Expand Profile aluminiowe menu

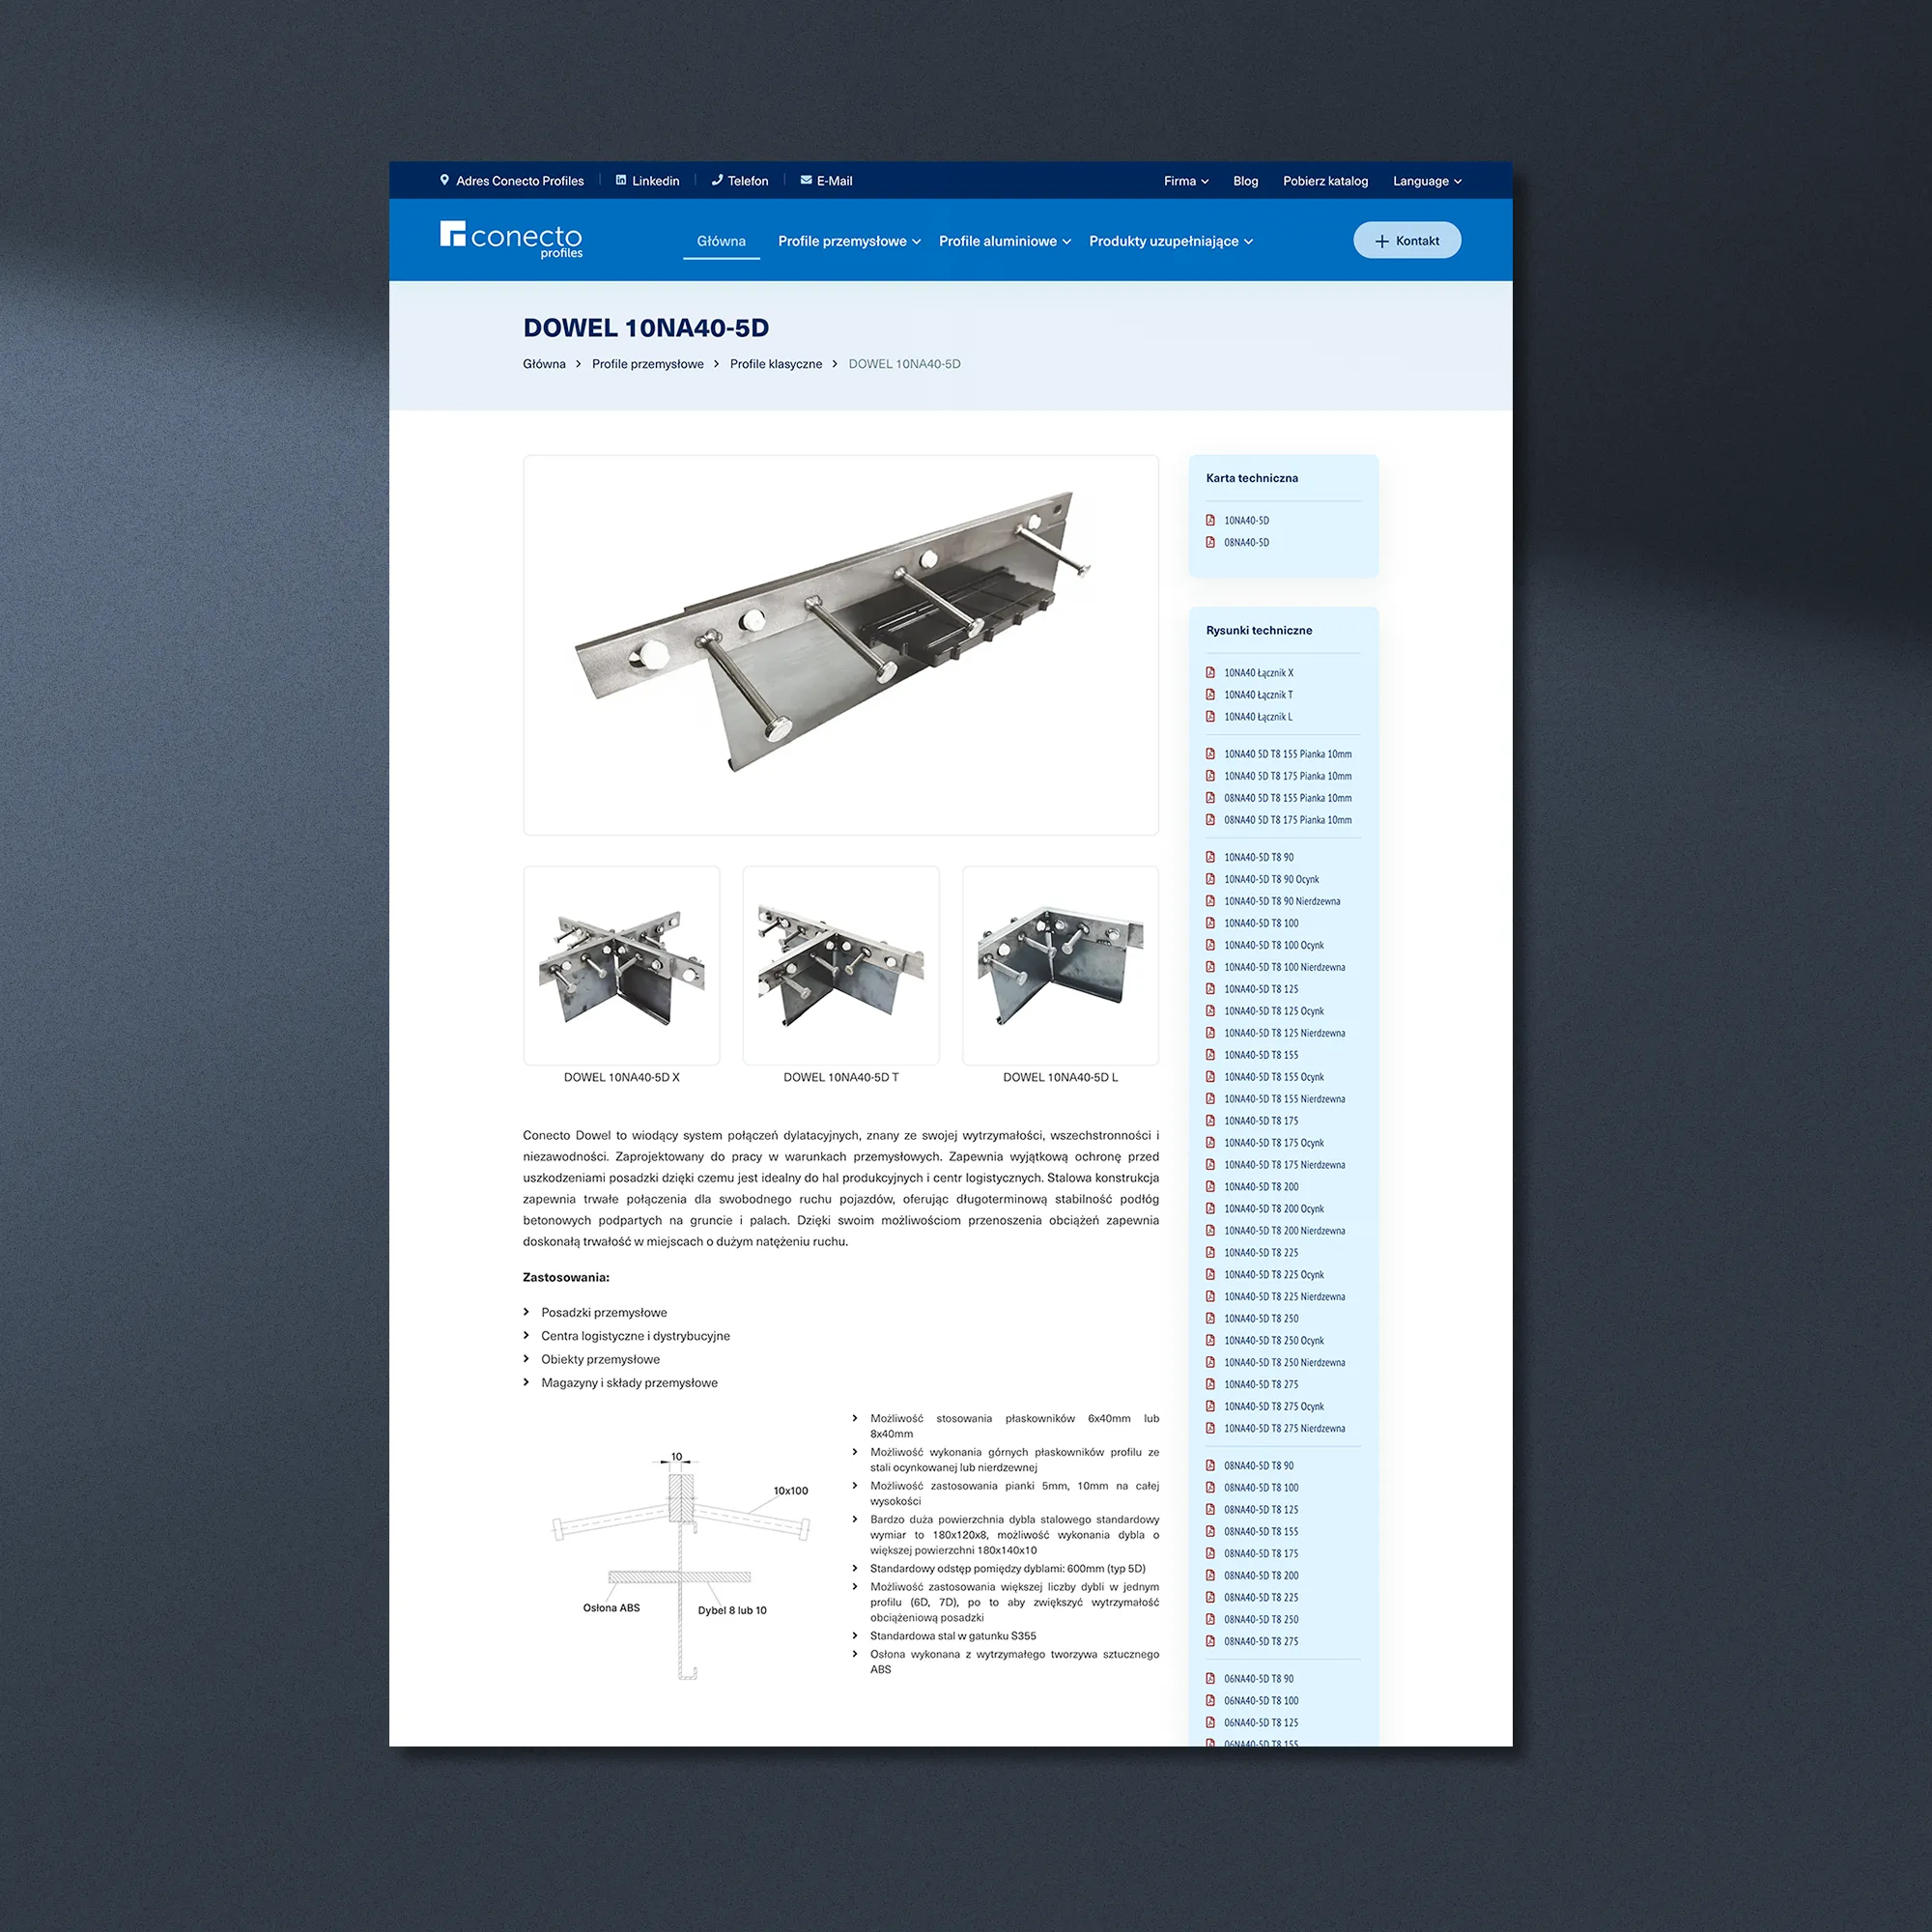tap(1004, 241)
